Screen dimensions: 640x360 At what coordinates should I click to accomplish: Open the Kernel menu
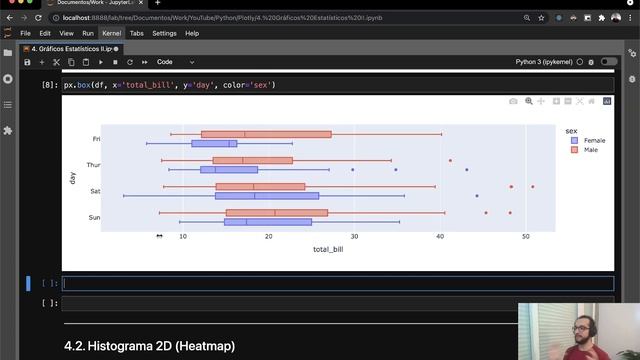pyautogui.click(x=111, y=33)
